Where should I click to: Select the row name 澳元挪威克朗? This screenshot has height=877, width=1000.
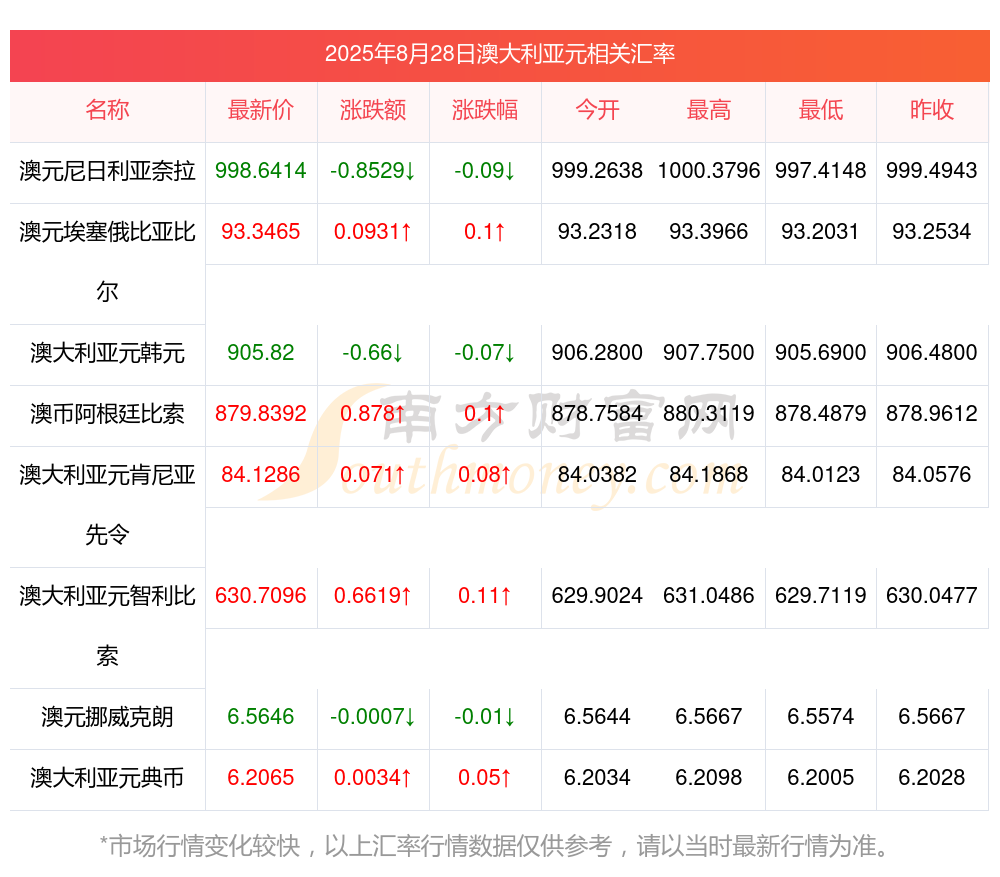tap(107, 717)
